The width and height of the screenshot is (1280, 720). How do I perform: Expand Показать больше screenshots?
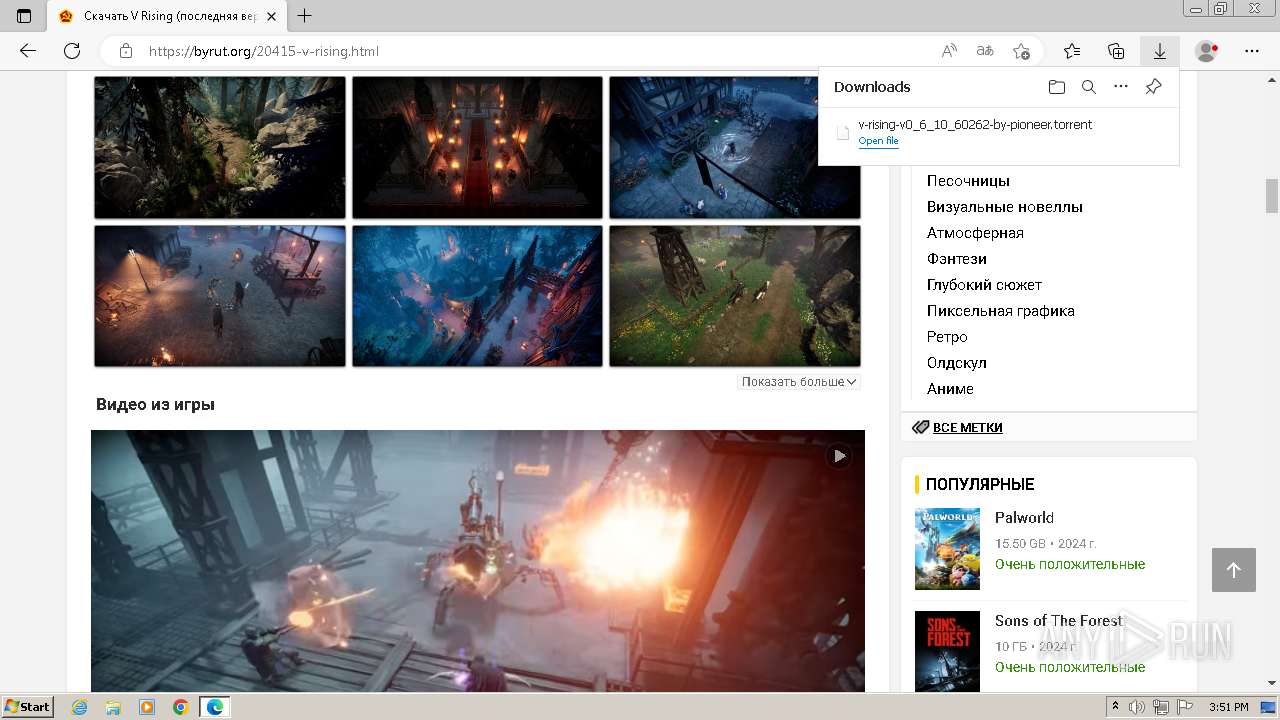(x=799, y=382)
